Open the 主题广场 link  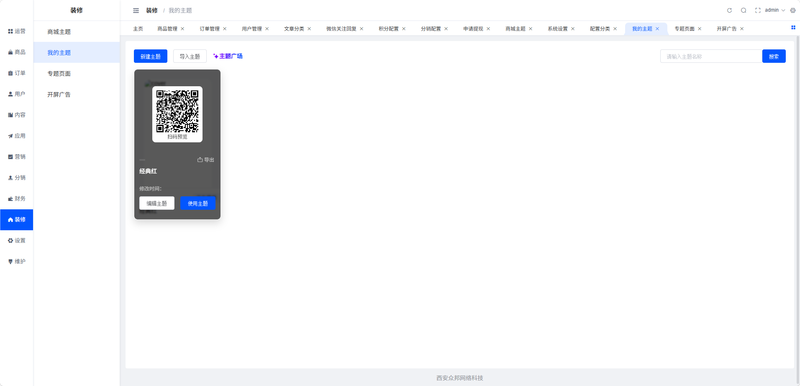pos(228,56)
